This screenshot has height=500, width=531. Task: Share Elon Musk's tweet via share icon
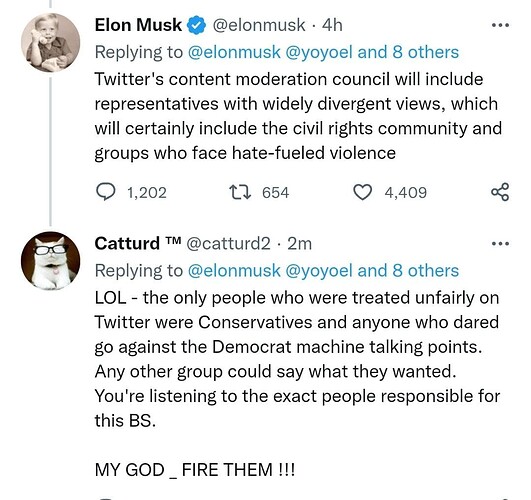500,192
